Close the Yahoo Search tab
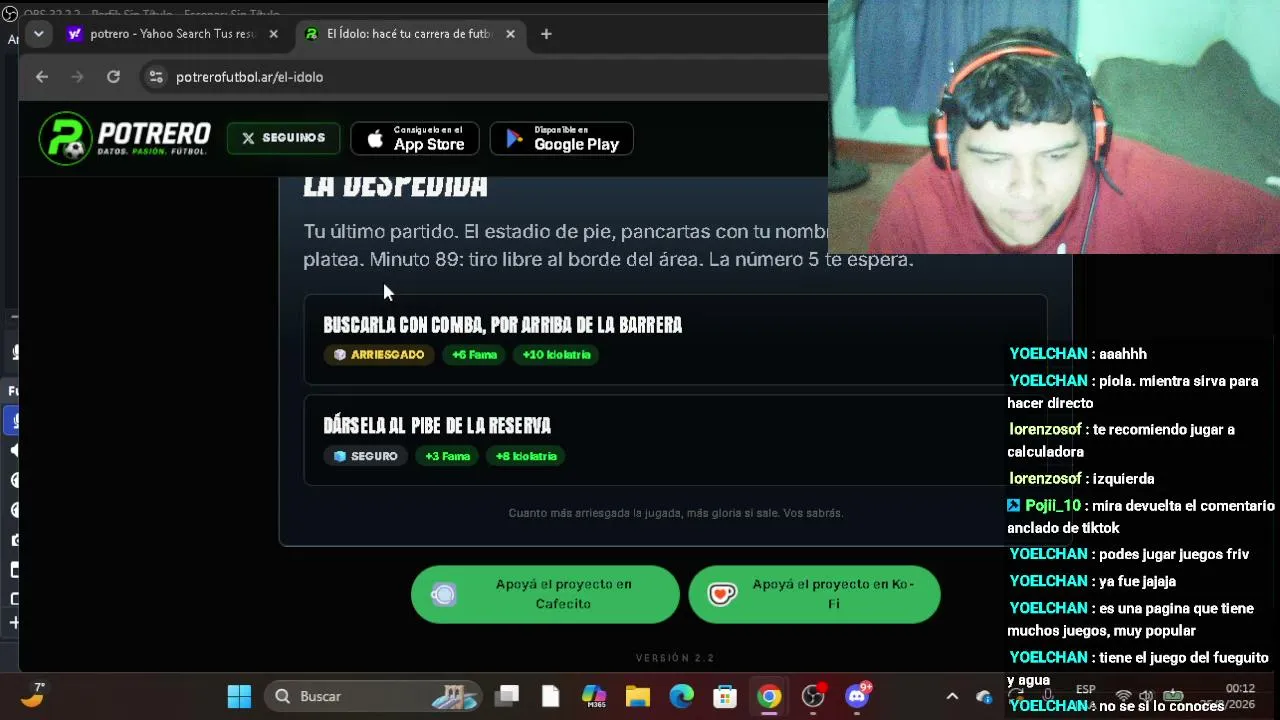 [x=274, y=34]
